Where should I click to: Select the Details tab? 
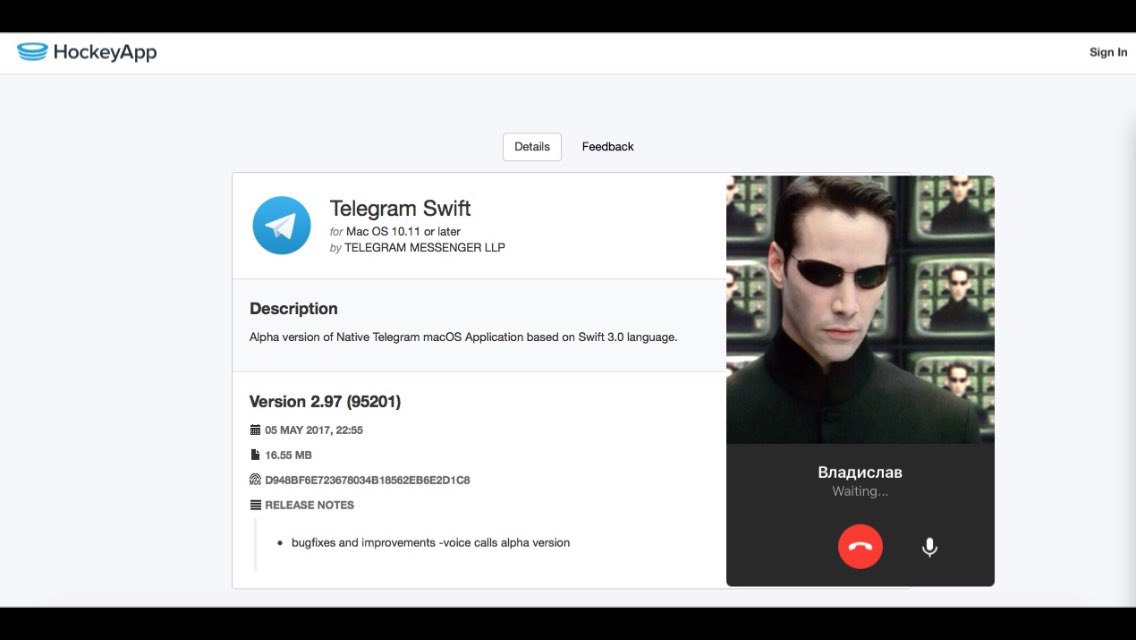pyautogui.click(x=532, y=146)
